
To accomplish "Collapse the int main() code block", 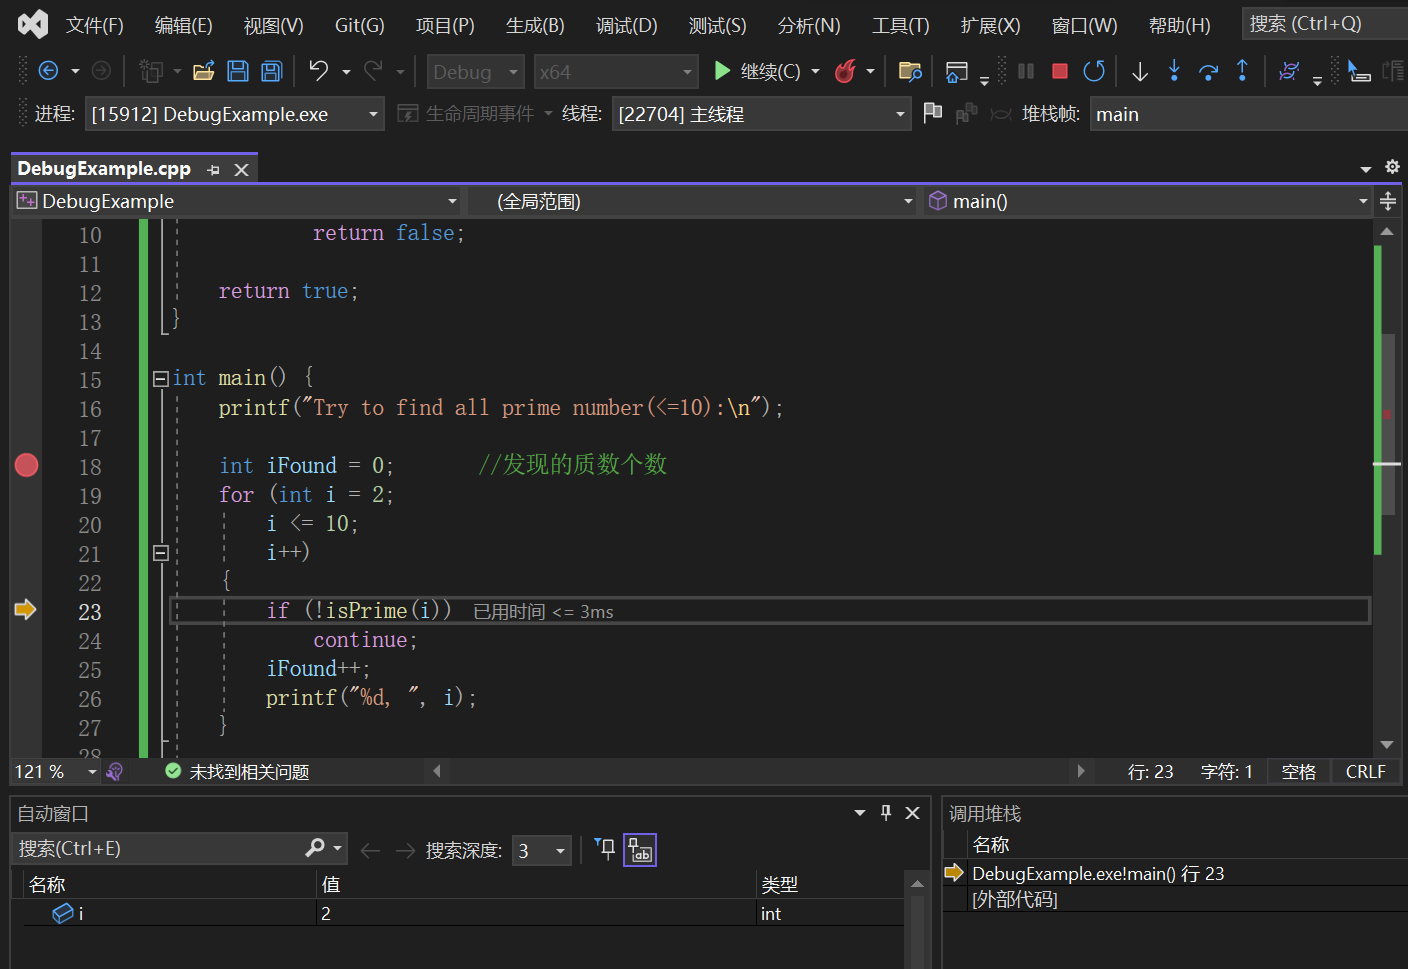I will 160,379.
